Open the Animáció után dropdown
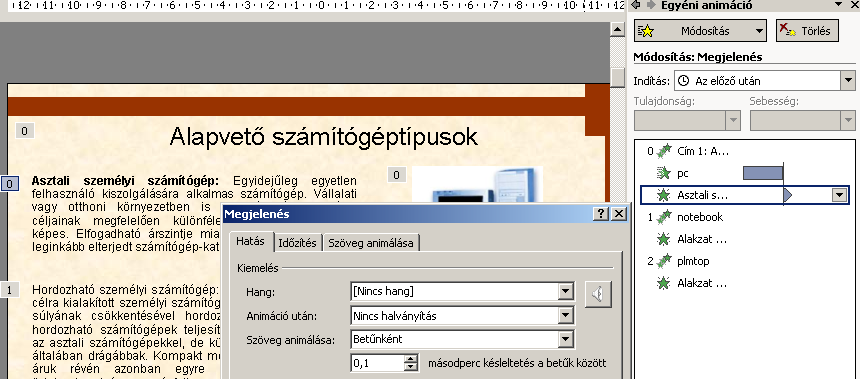The image size is (860, 379). 565,315
